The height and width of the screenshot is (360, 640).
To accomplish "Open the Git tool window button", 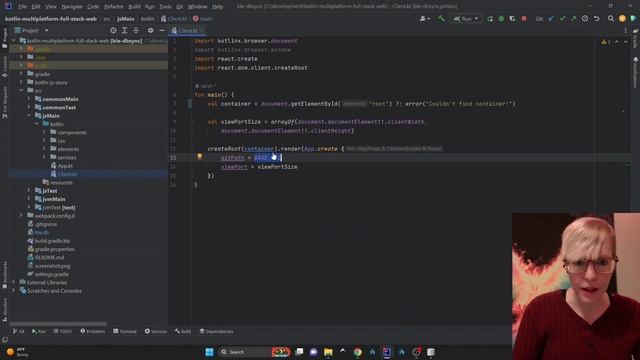I will (18, 331).
